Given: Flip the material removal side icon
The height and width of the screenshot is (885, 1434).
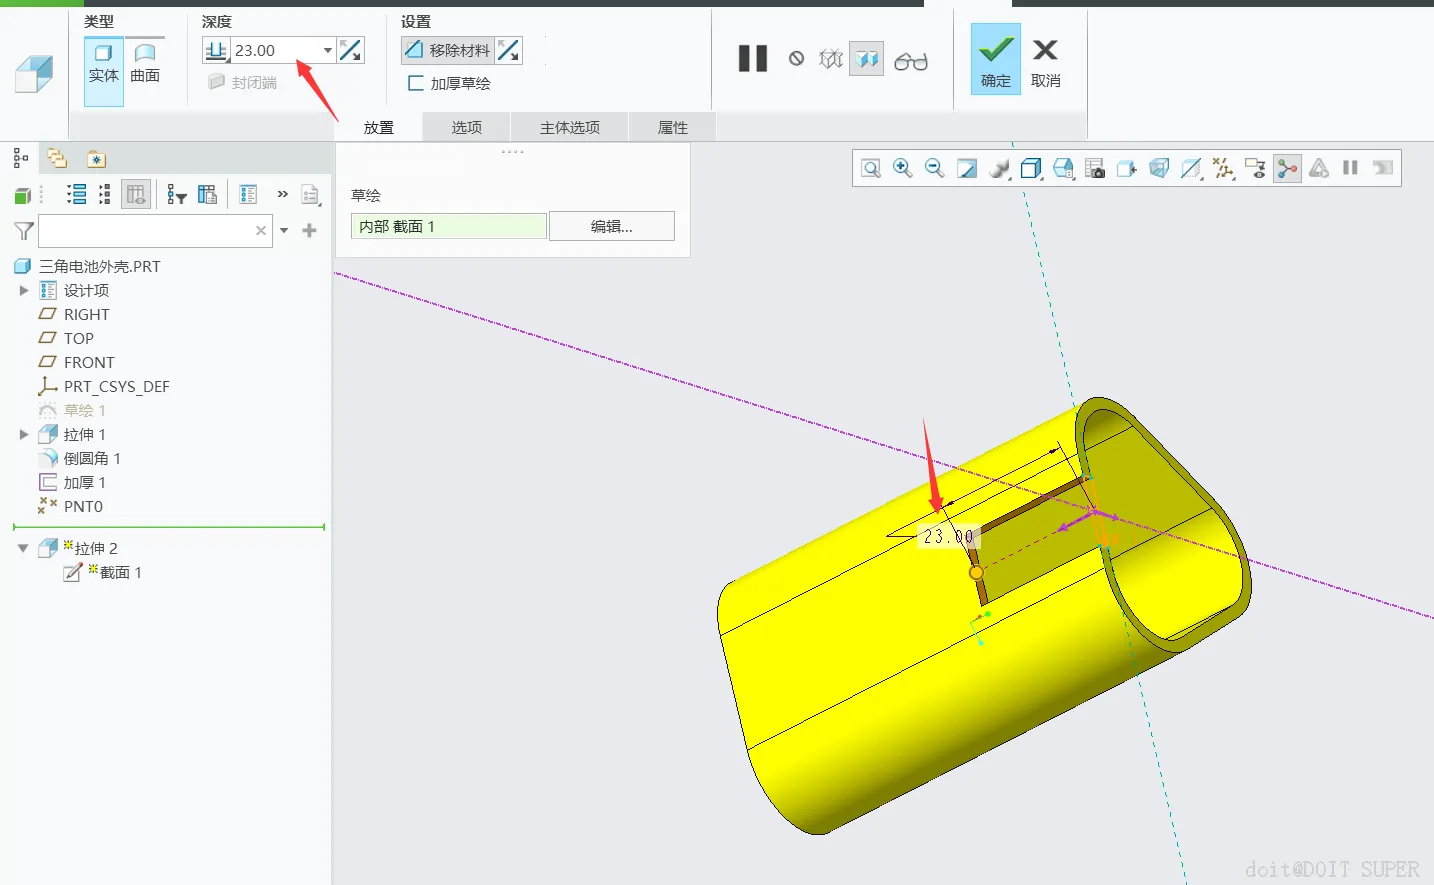Looking at the screenshot, I should coord(508,50).
